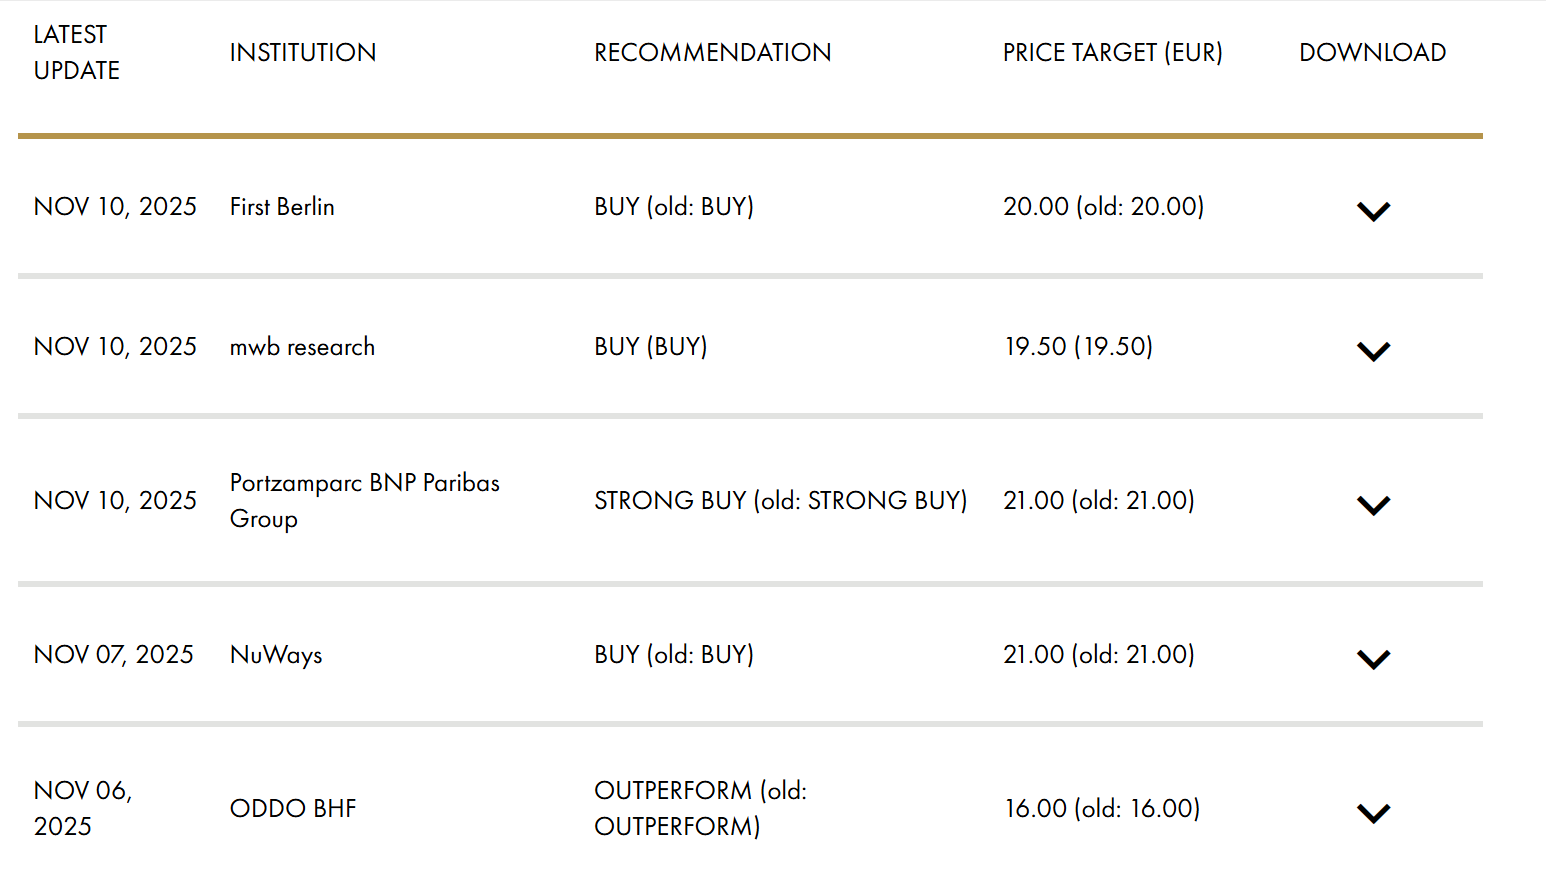
Task: Click the Download column header
Action: click(1372, 52)
